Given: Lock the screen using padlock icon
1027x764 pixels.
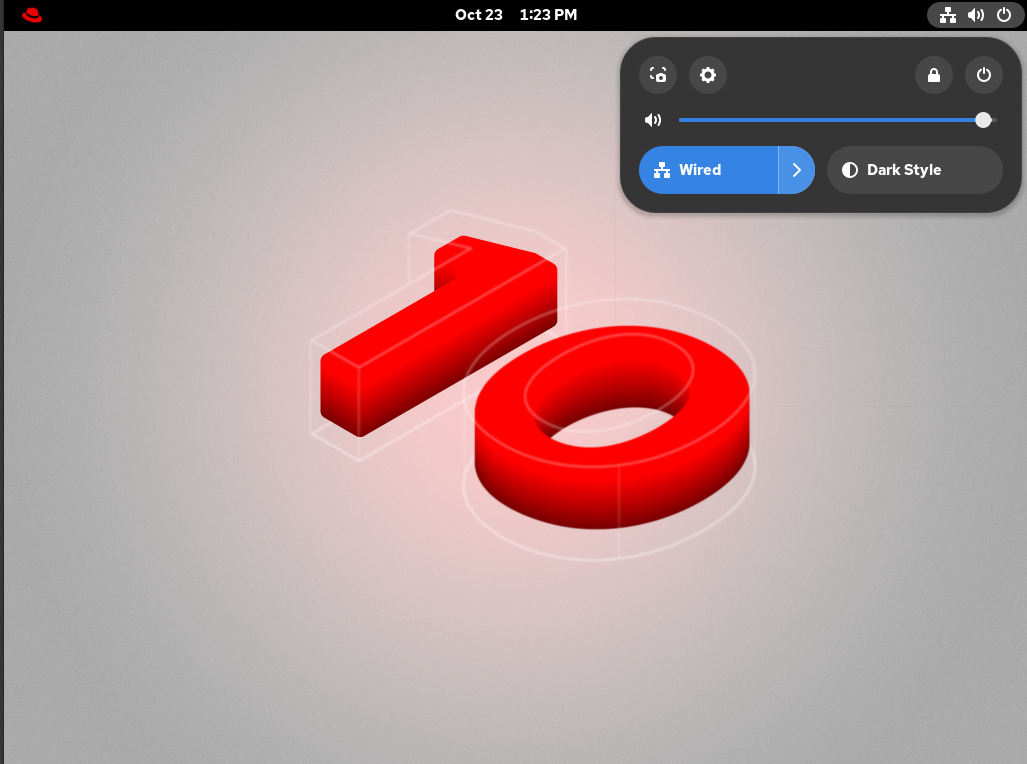Looking at the screenshot, I should pos(934,75).
